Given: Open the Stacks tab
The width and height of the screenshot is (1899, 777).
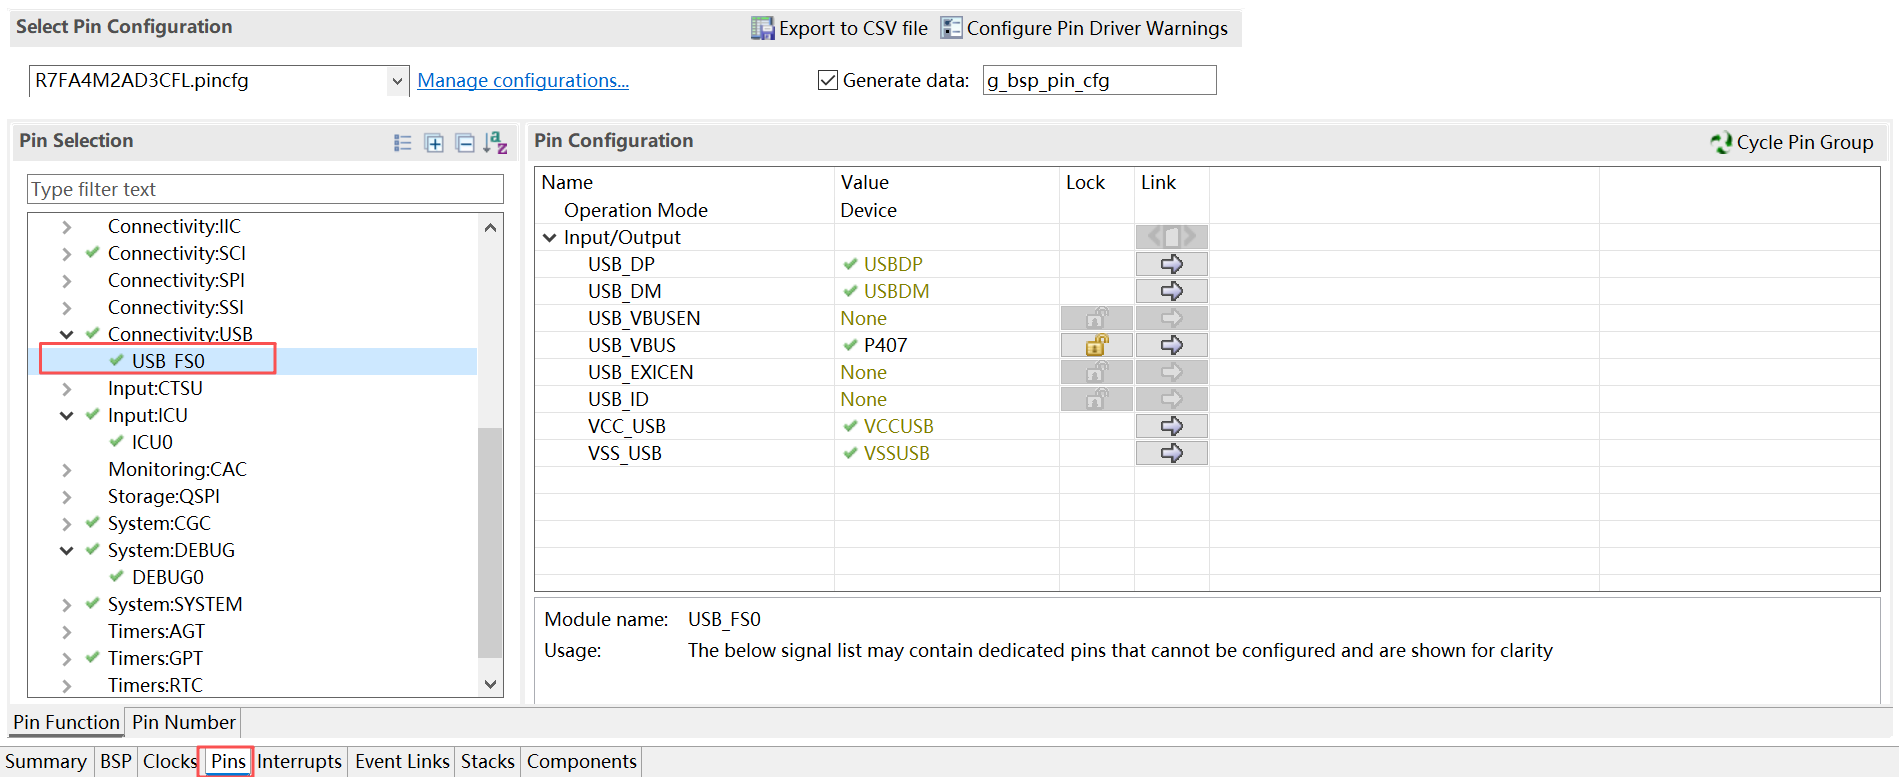Looking at the screenshot, I should point(488,761).
